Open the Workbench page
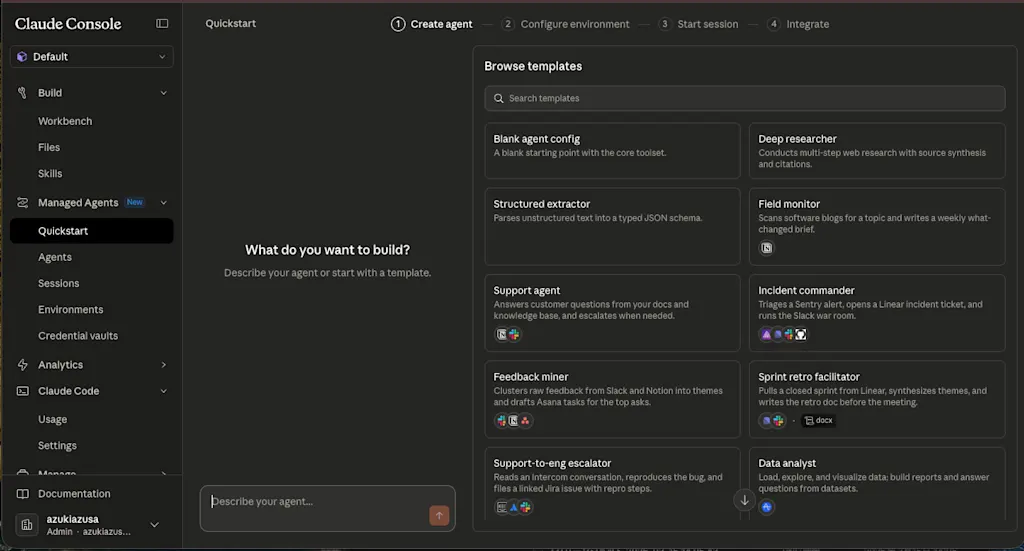Viewport: 1024px width, 551px height. (x=65, y=121)
